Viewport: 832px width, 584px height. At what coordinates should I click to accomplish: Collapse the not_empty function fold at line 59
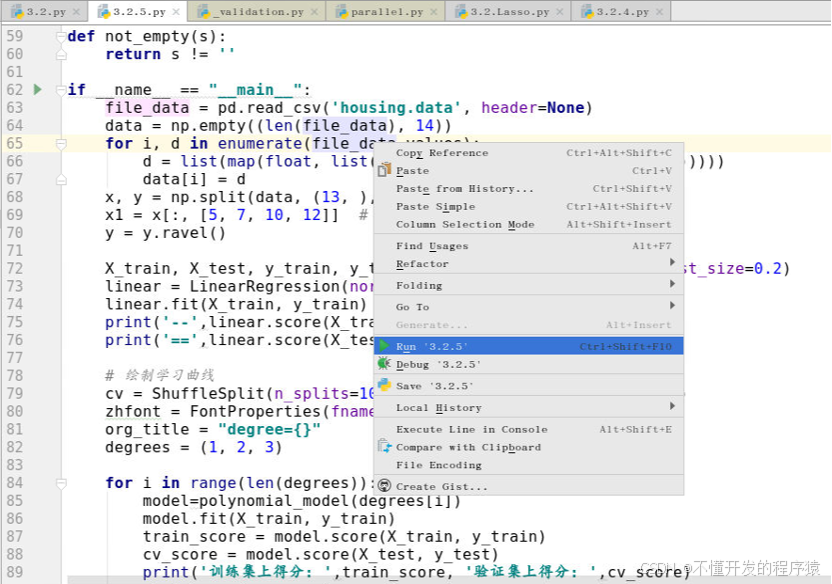[x=61, y=36]
